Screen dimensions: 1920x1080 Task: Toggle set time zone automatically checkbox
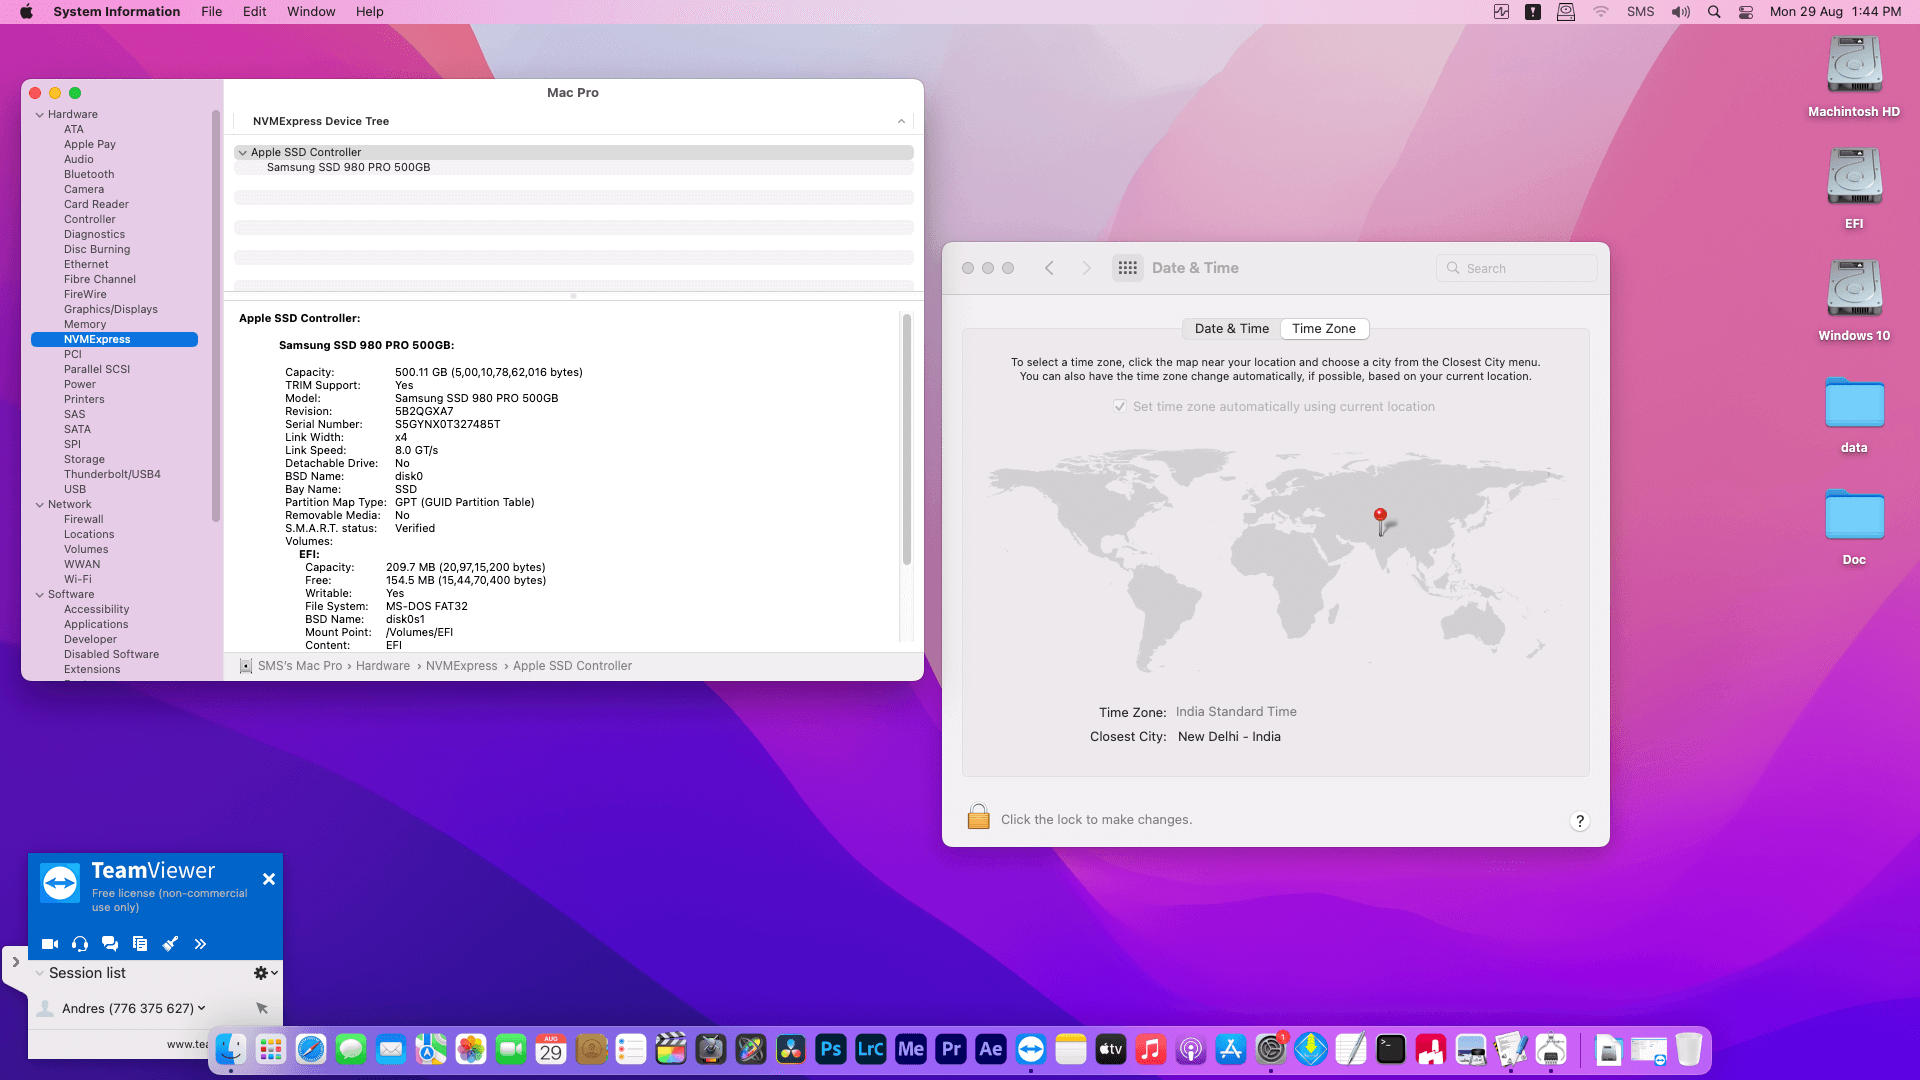tap(1120, 406)
